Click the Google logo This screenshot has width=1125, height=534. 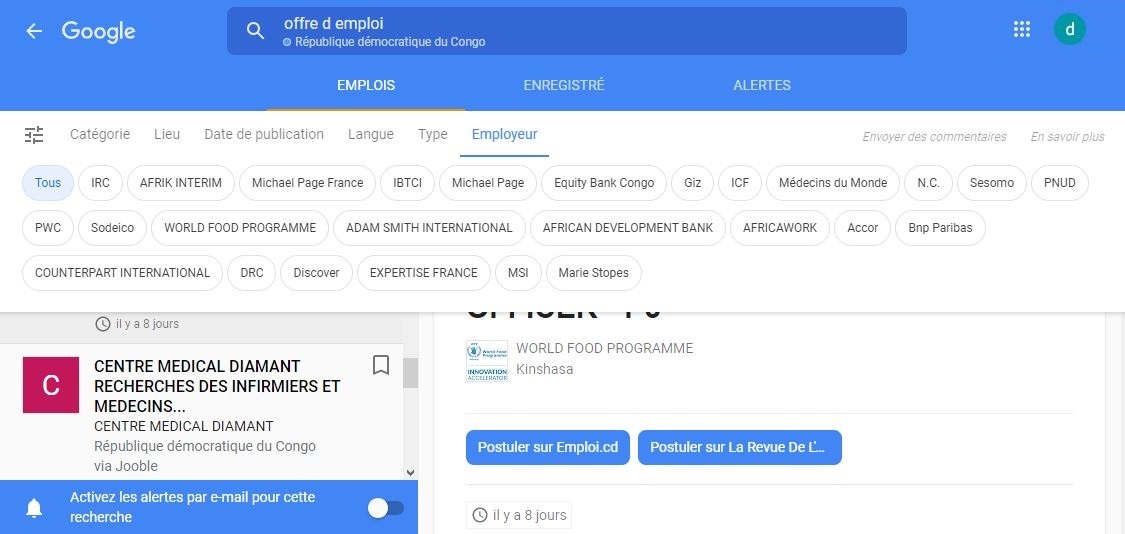(98, 32)
